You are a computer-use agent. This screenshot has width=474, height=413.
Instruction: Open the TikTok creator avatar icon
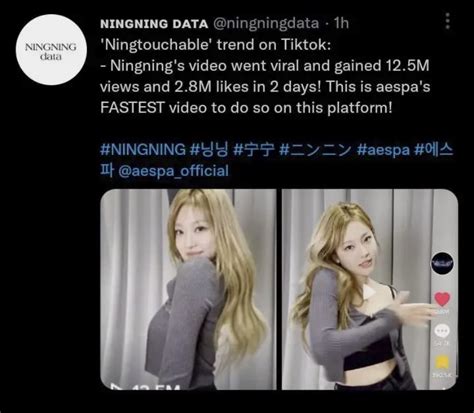(x=442, y=263)
